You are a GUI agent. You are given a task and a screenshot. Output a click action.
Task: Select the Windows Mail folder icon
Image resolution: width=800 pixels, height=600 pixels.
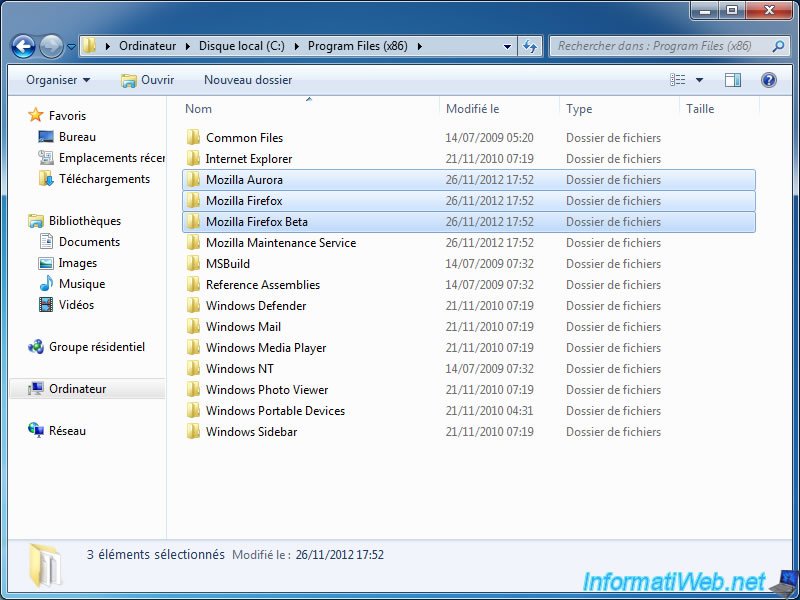[193, 327]
